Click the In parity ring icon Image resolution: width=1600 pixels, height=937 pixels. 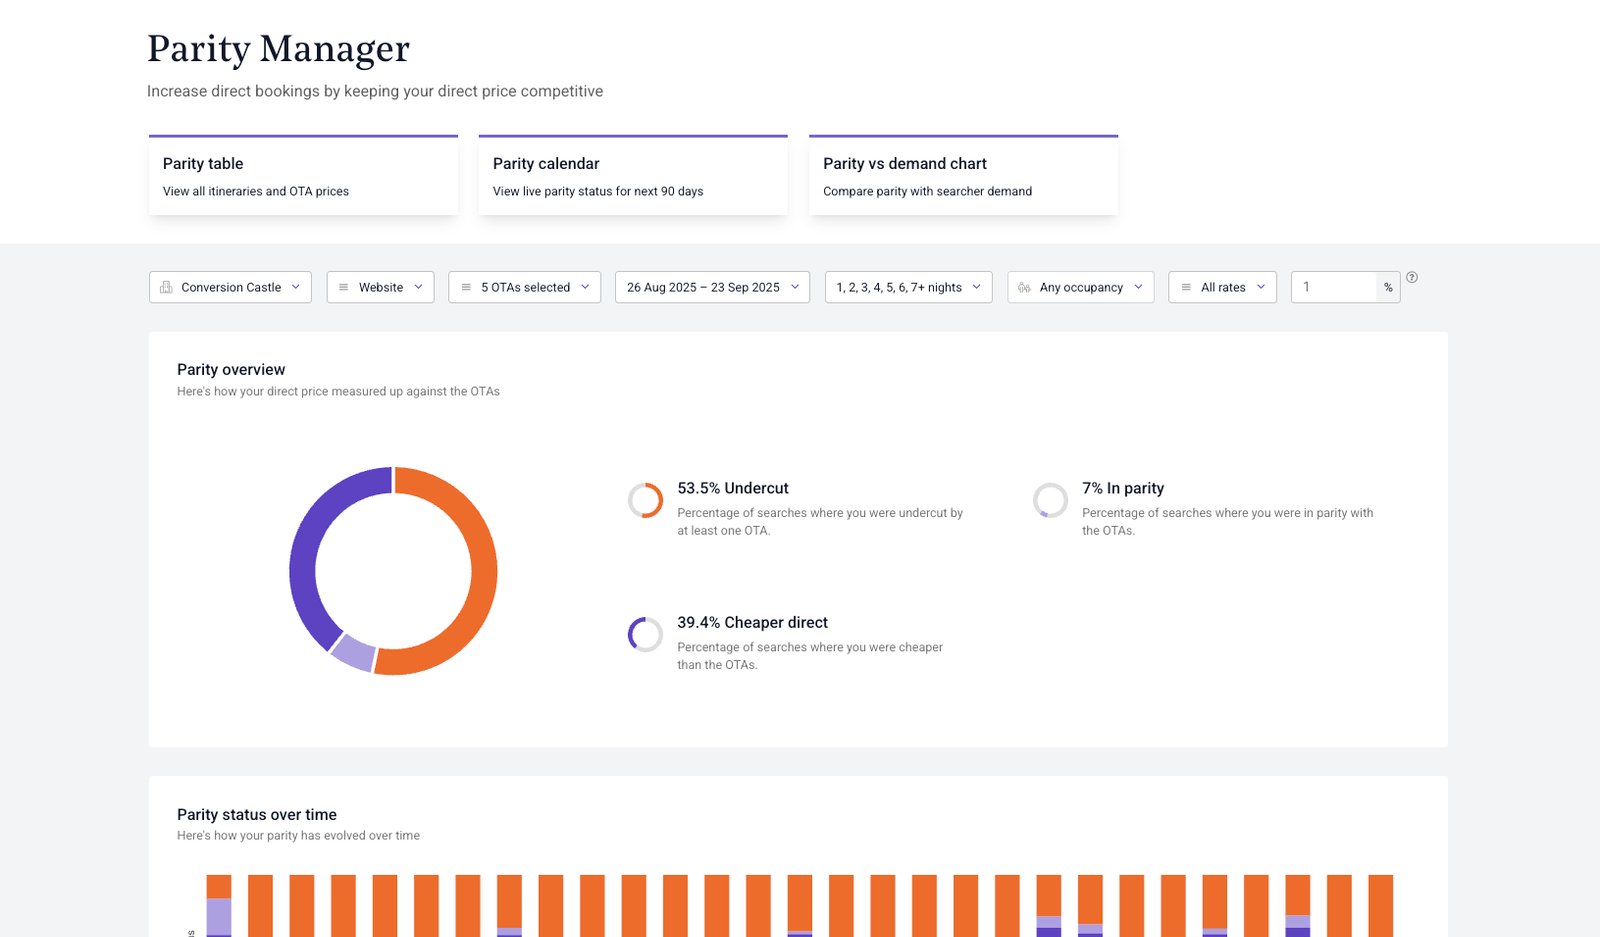(1050, 500)
